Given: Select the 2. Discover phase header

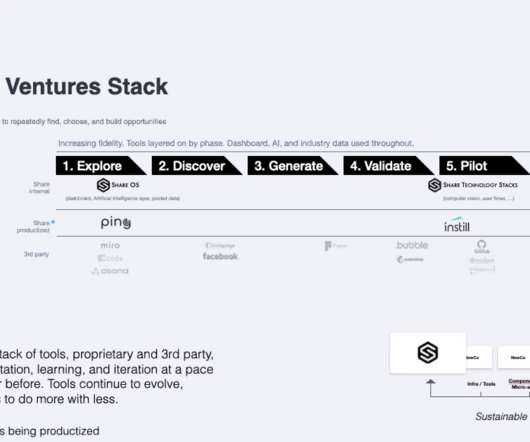Looking at the screenshot, I should tap(197, 166).
